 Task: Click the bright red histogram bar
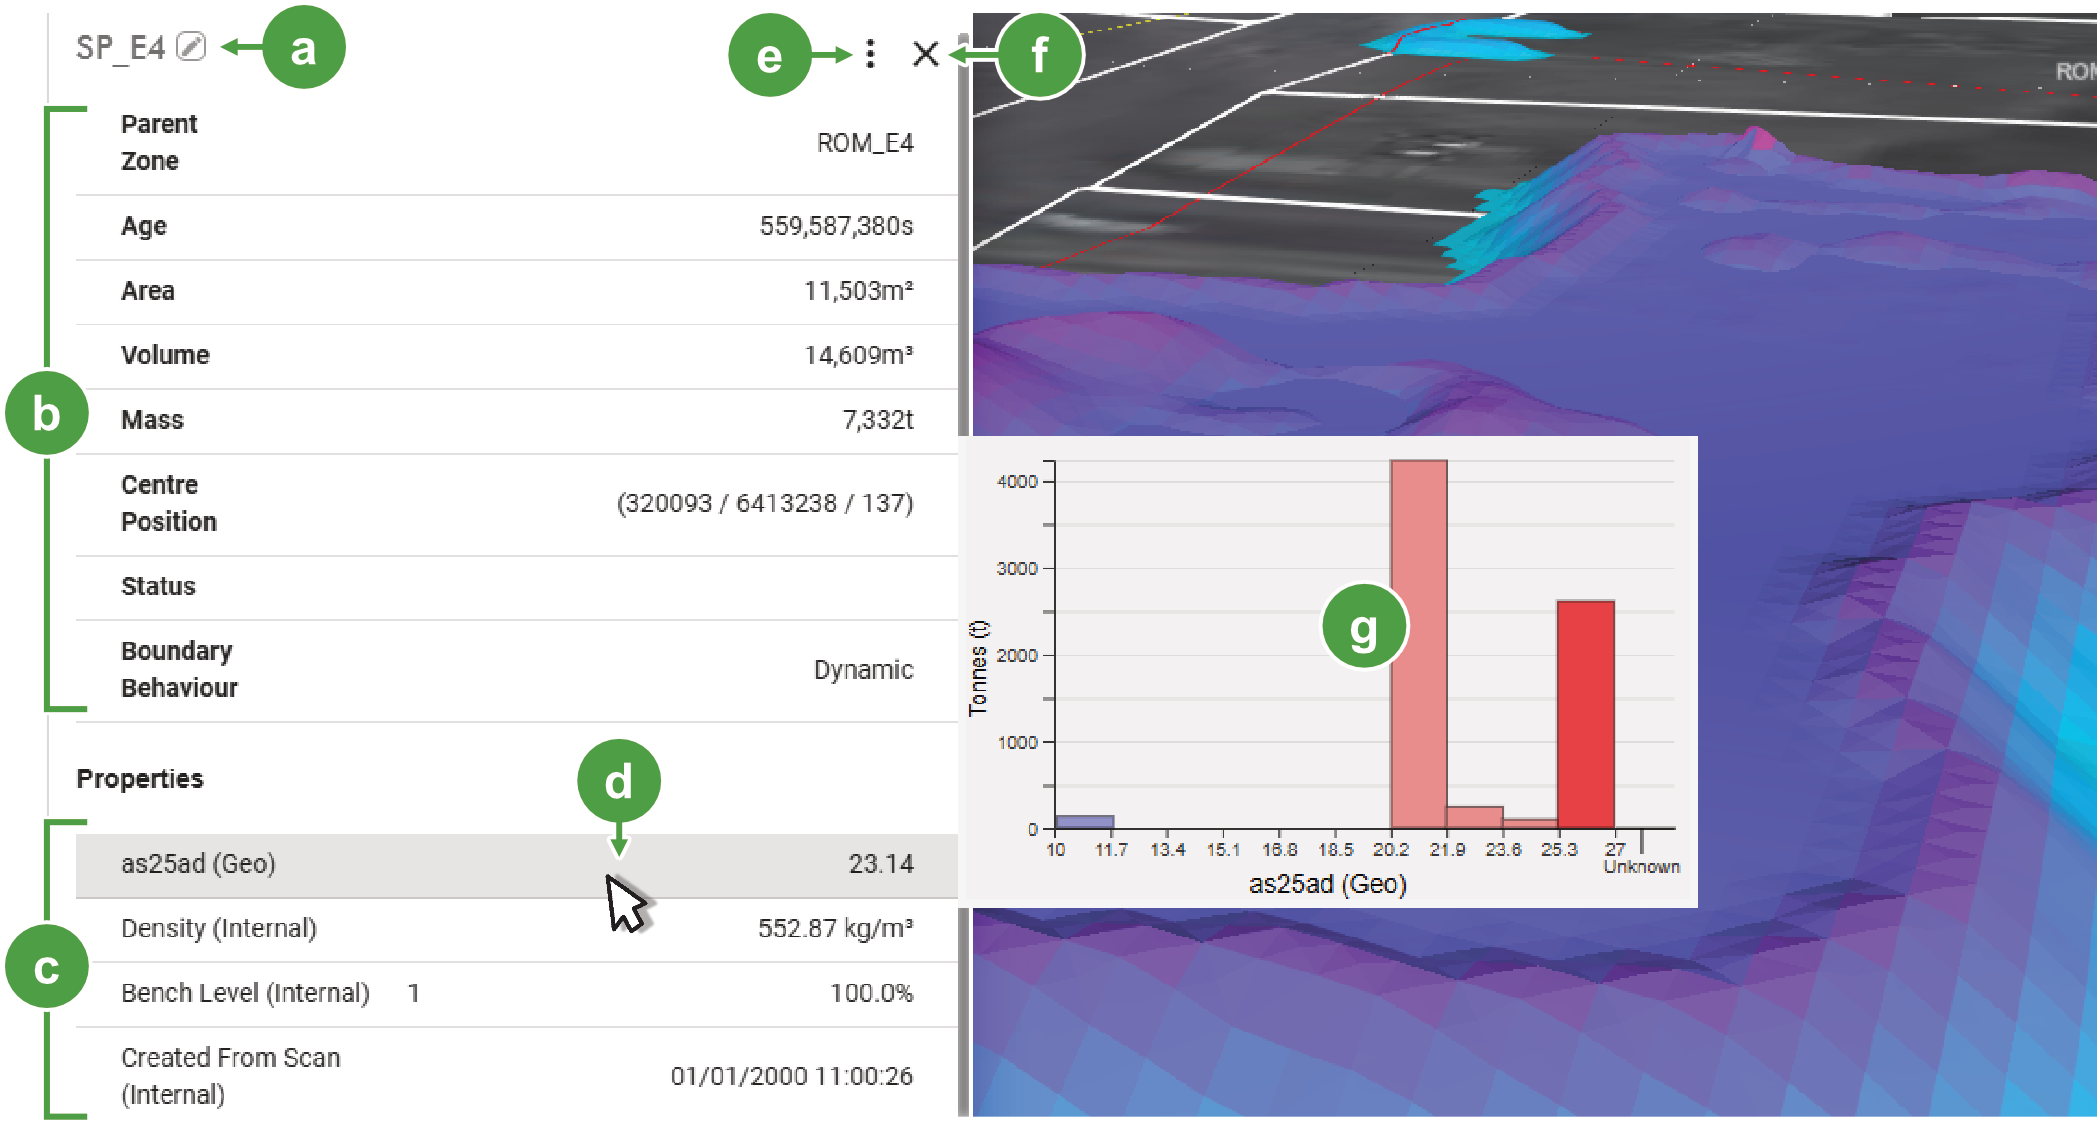tap(1586, 714)
